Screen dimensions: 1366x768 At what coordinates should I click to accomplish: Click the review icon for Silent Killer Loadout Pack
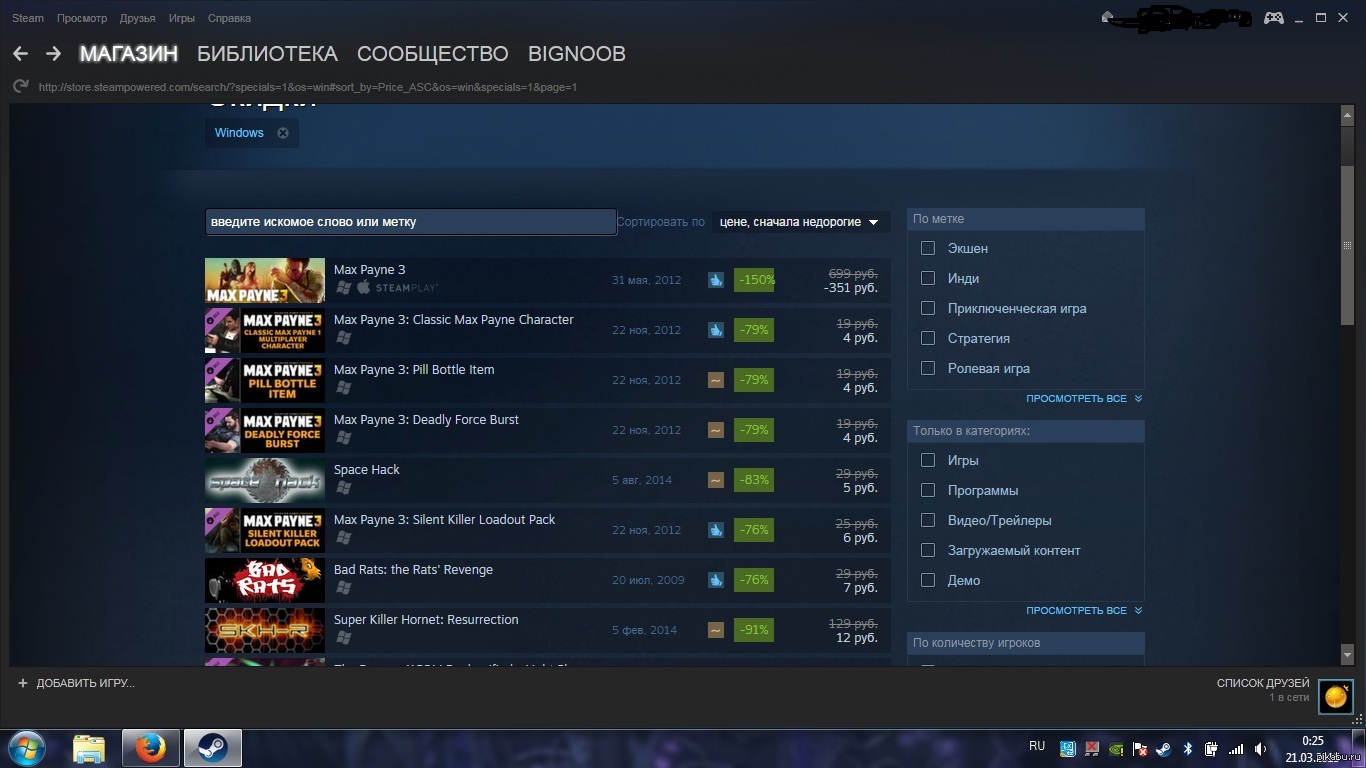pyautogui.click(x=716, y=530)
